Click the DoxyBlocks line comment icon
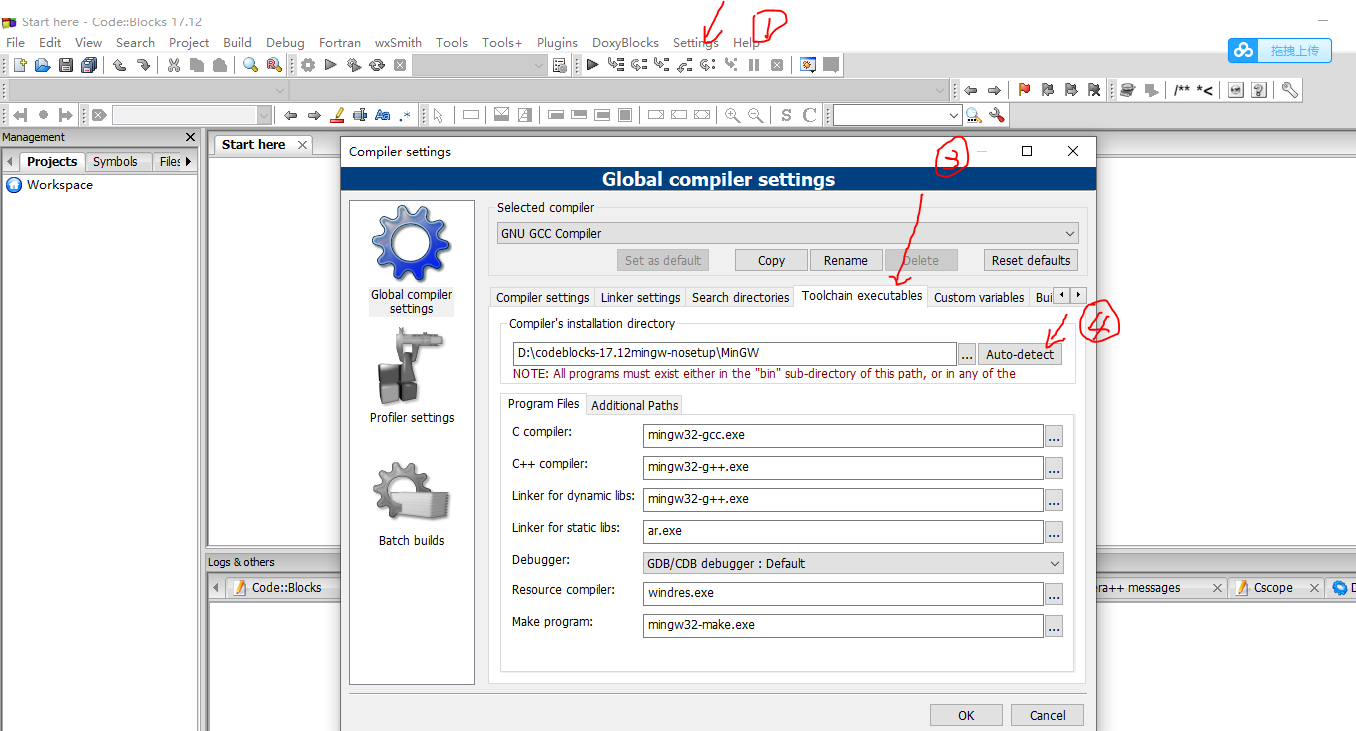1356x731 pixels. coord(1205,90)
